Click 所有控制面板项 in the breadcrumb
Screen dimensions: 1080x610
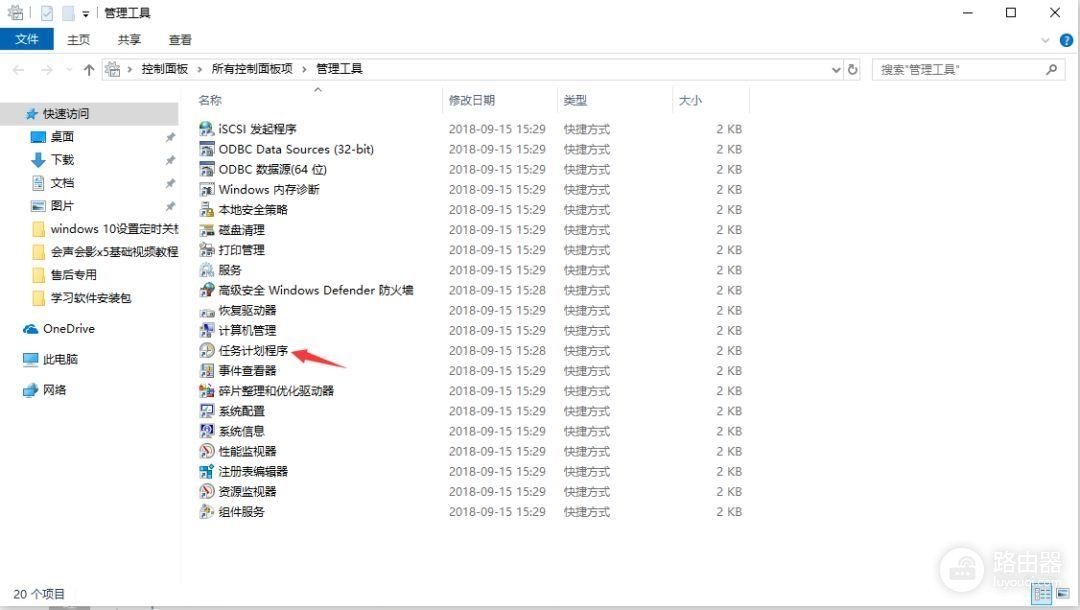point(252,69)
